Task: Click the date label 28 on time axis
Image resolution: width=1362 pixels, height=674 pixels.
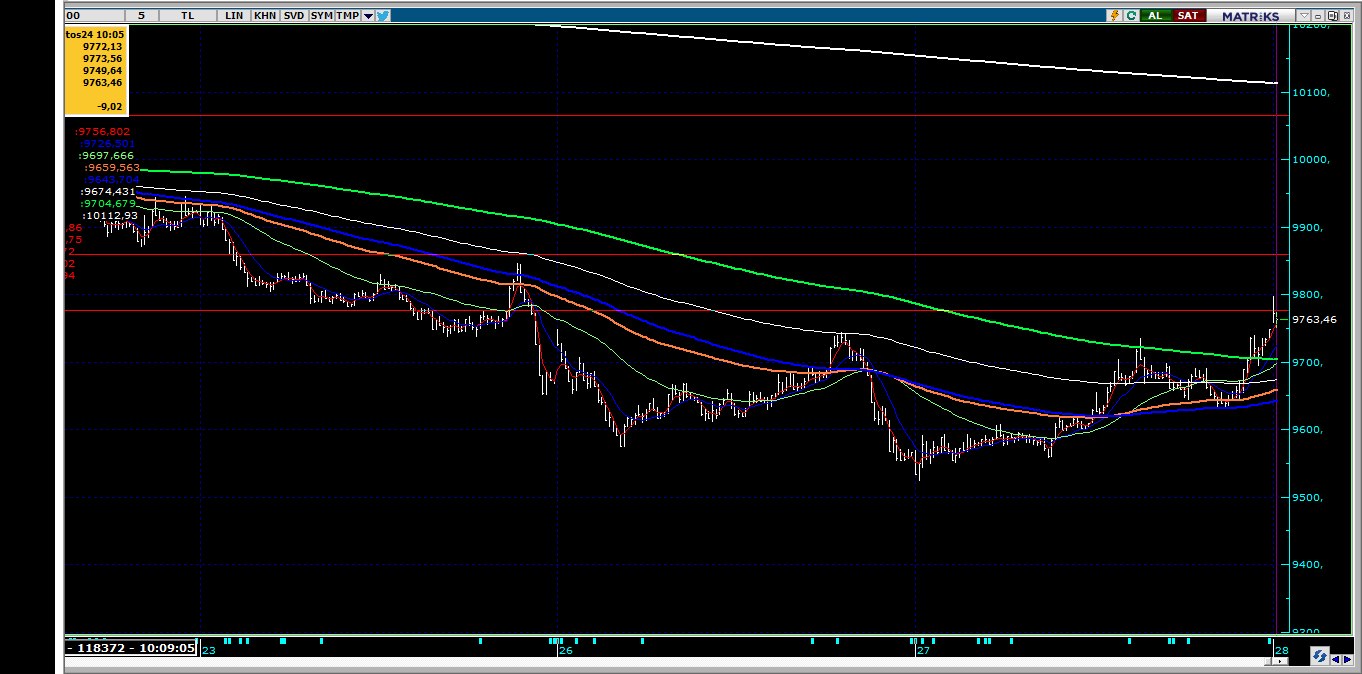Action: pos(1282,650)
